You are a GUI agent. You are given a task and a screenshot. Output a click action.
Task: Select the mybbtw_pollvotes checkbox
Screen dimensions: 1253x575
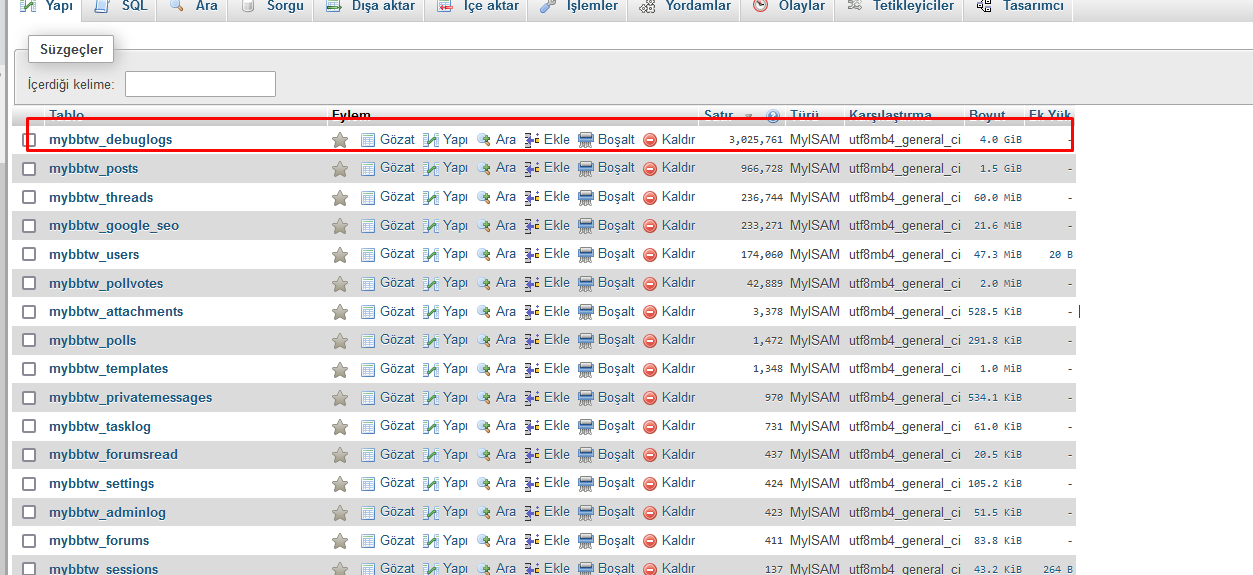coord(29,283)
